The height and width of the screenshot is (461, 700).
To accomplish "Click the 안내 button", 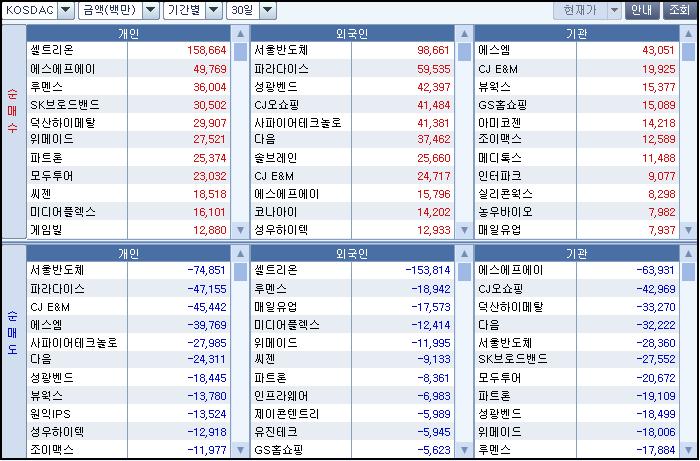I will point(642,10).
